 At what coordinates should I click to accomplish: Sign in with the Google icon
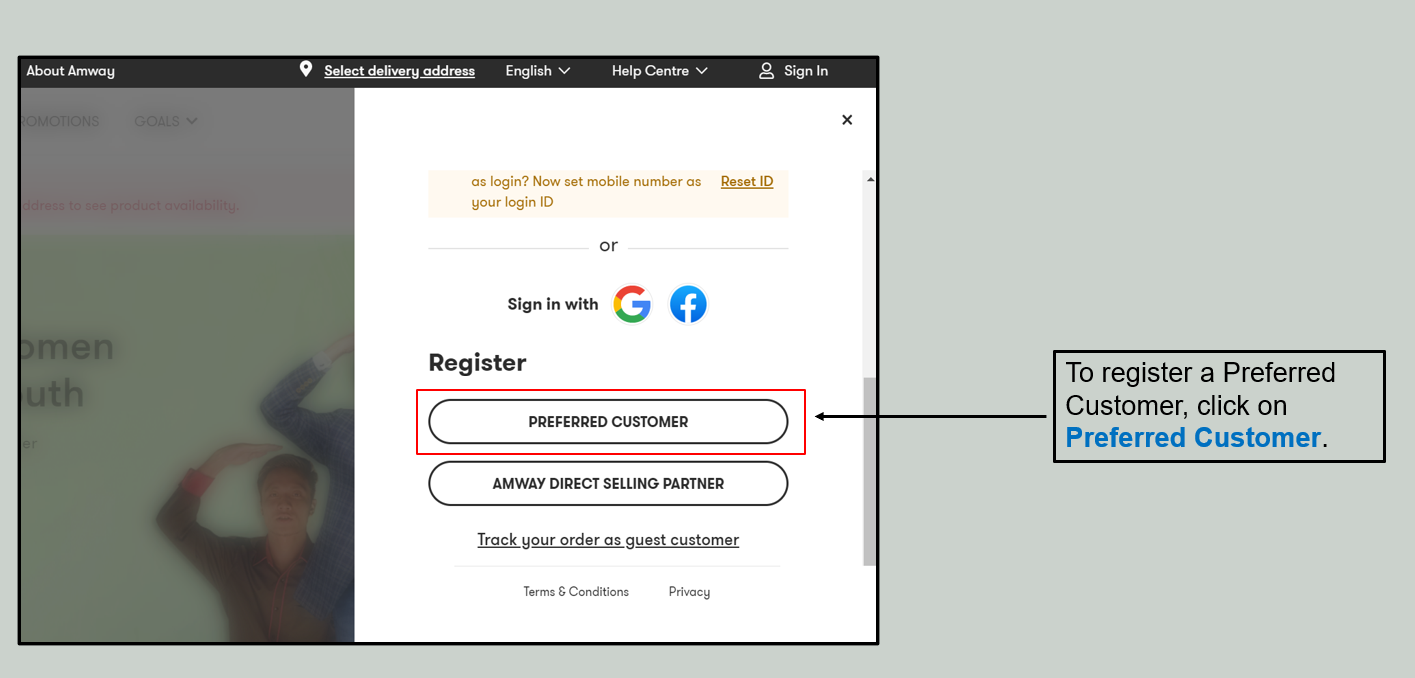tap(632, 304)
